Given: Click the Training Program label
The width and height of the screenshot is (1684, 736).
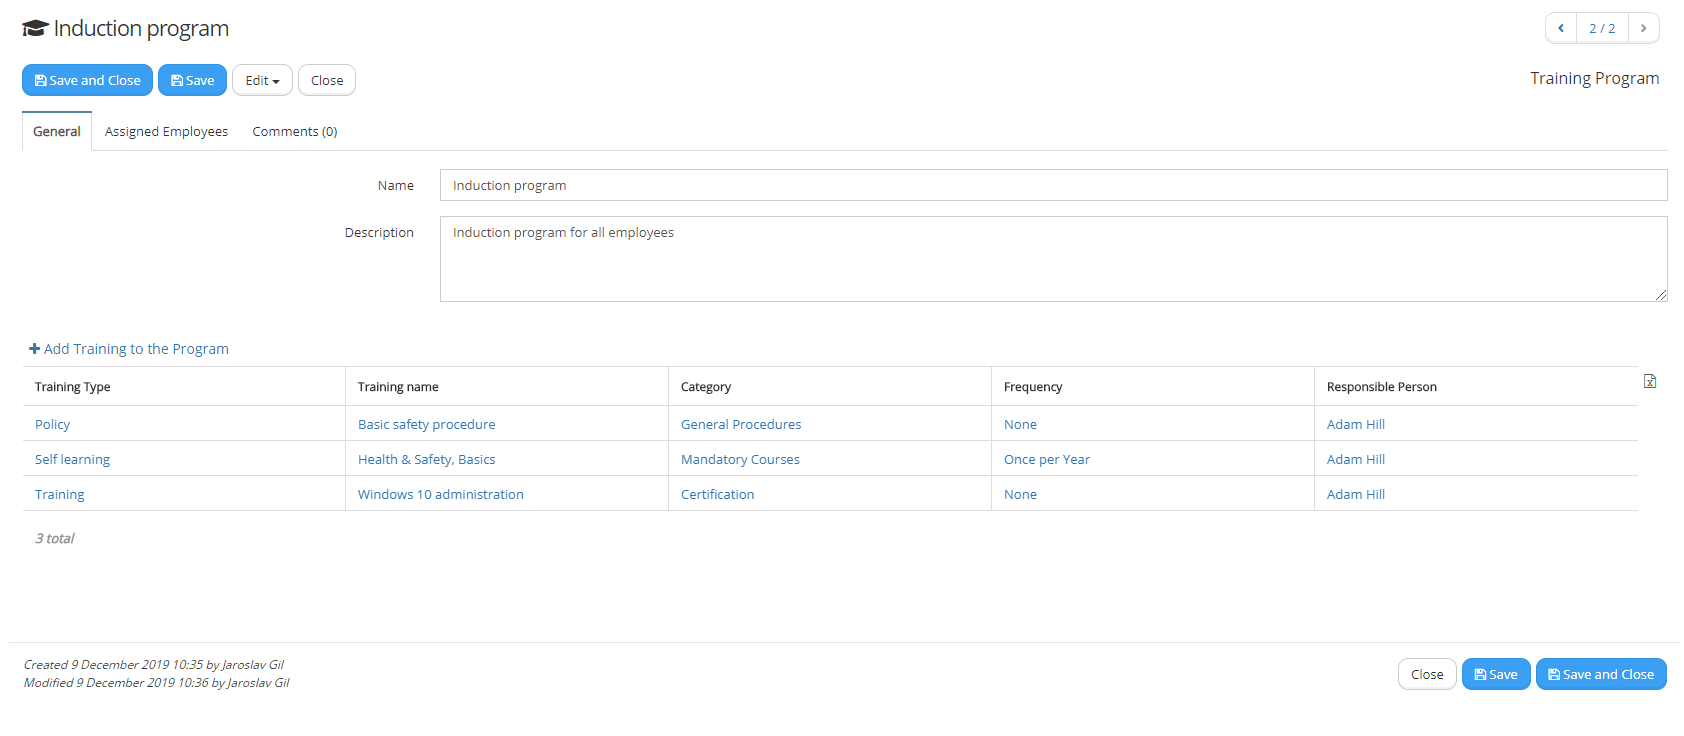Looking at the screenshot, I should click(1594, 78).
